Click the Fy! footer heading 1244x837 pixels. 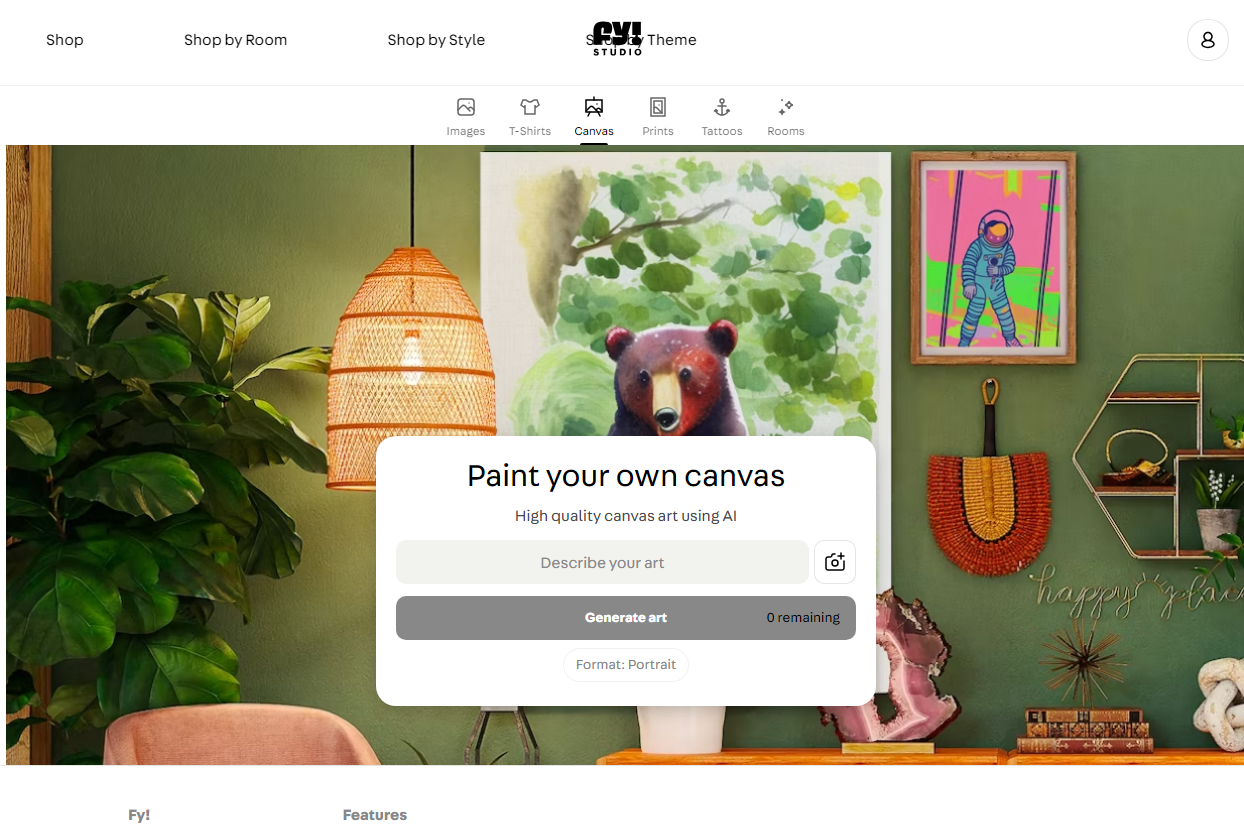pyautogui.click(x=139, y=815)
